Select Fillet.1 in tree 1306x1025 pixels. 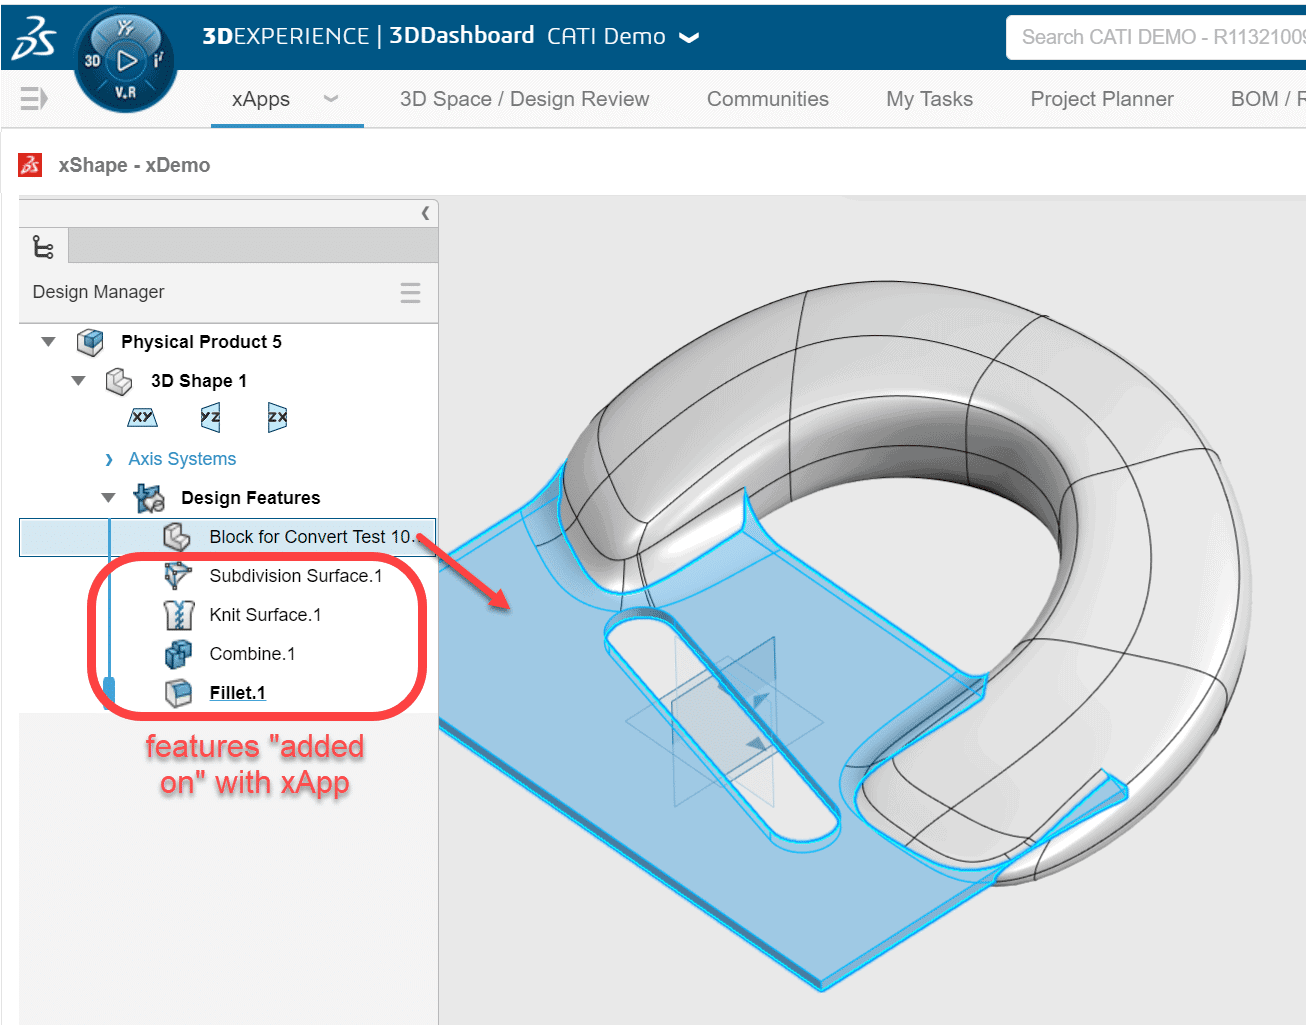click(237, 693)
